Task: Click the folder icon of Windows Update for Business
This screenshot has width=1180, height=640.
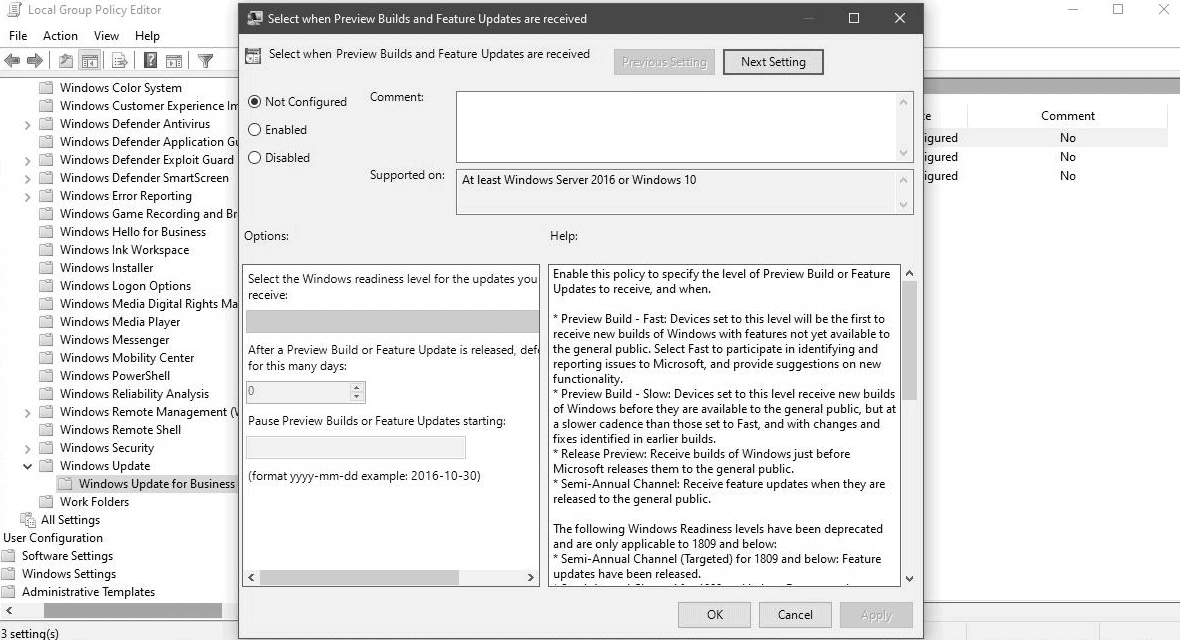Action: (x=65, y=483)
